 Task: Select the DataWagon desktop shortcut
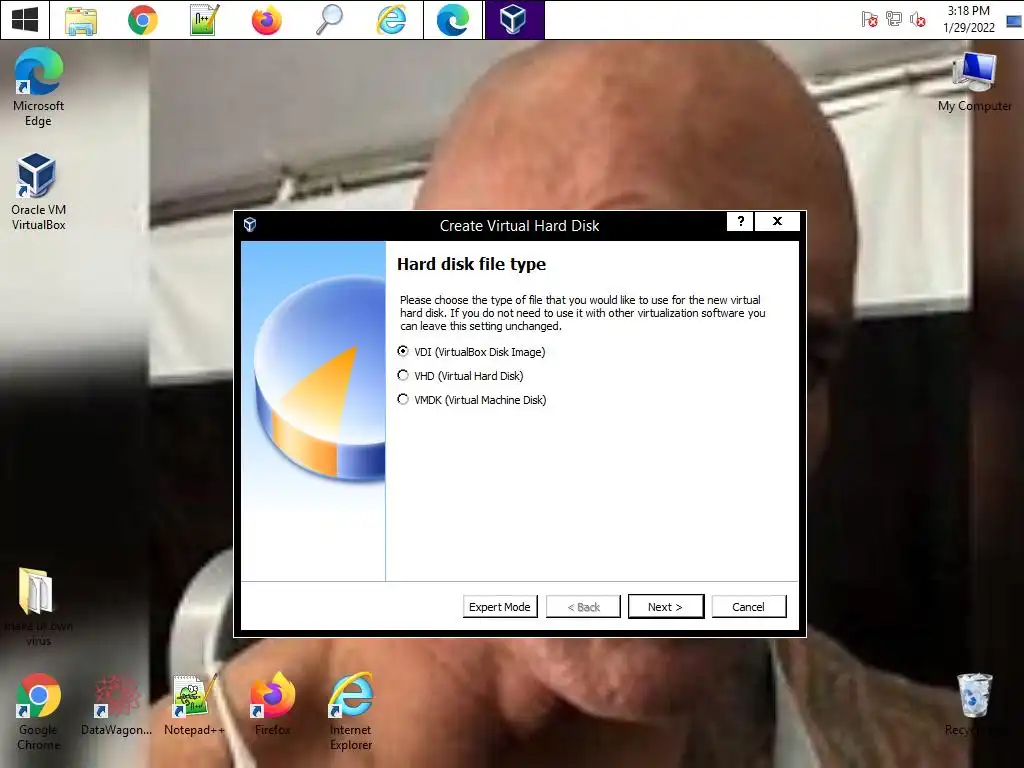coord(116,706)
